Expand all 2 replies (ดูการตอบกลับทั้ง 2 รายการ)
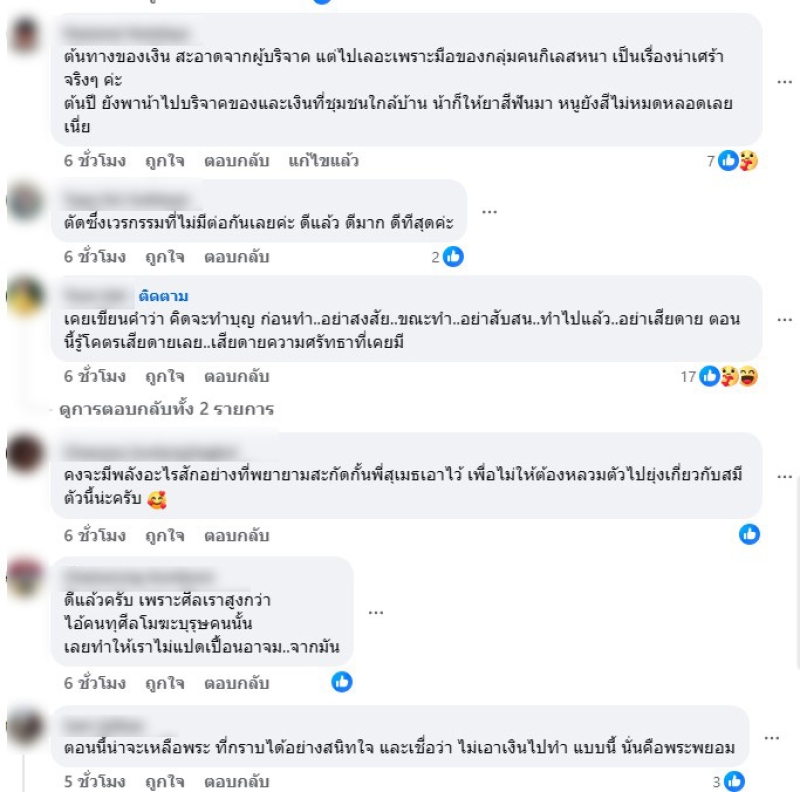Viewport: 800px width, 792px height. tap(167, 409)
